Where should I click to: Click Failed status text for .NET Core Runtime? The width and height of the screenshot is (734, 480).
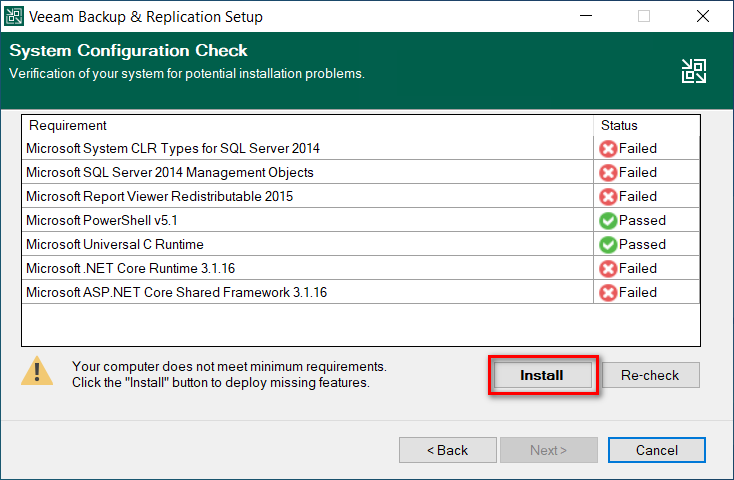(x=638, y=268)
